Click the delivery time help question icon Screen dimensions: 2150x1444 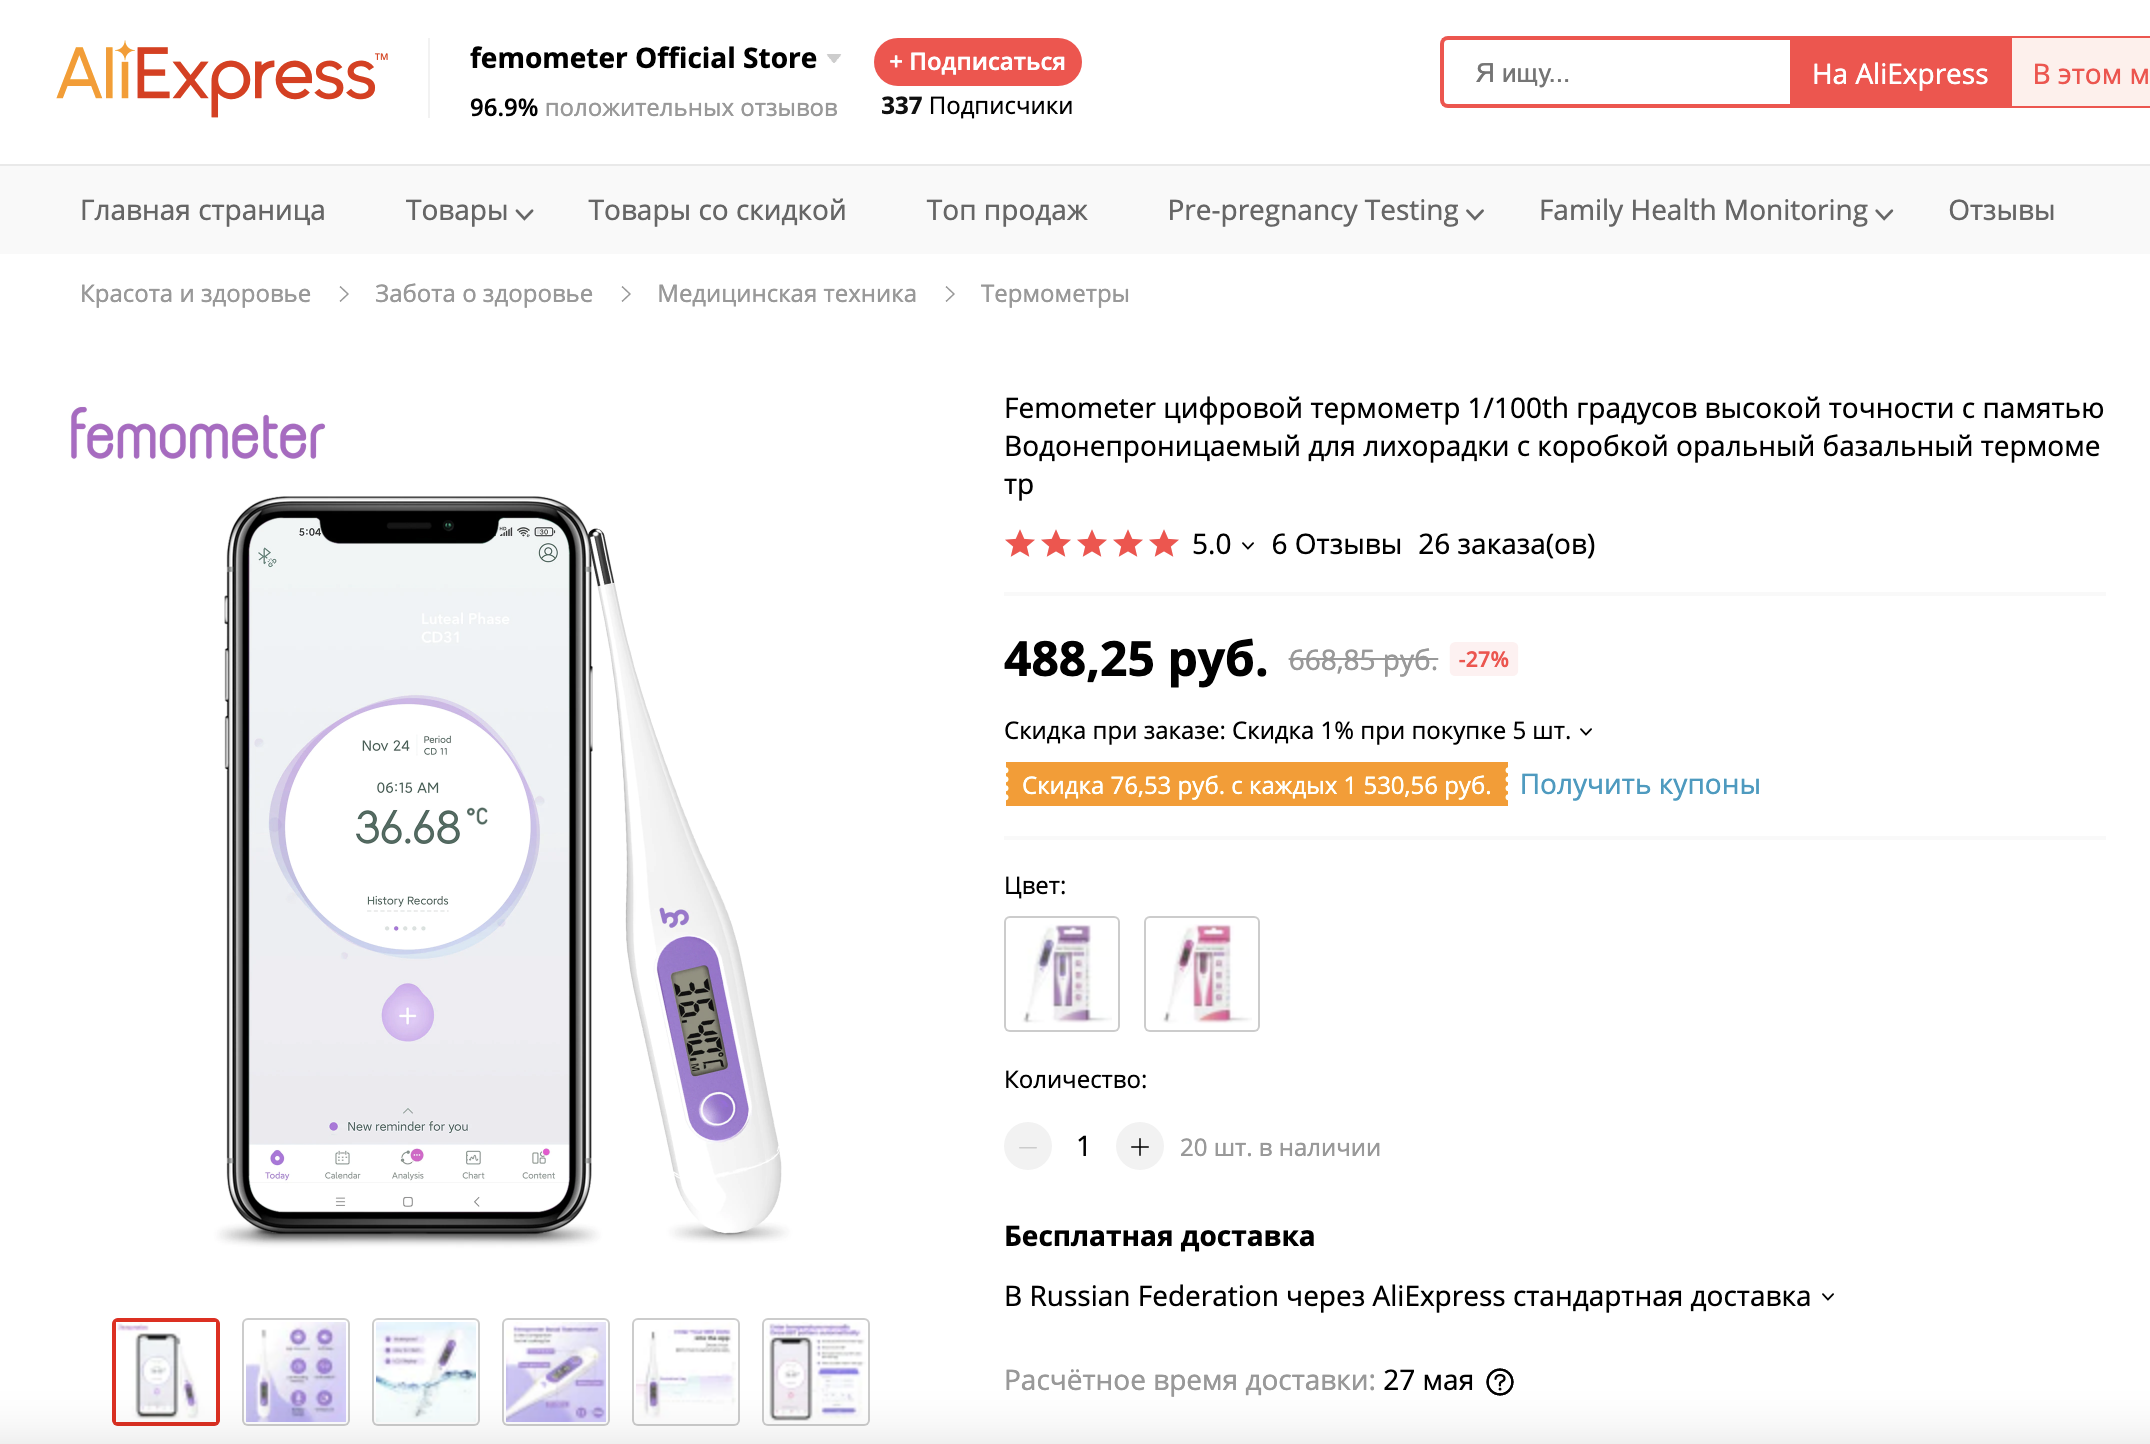[x=1500, y=1382]
